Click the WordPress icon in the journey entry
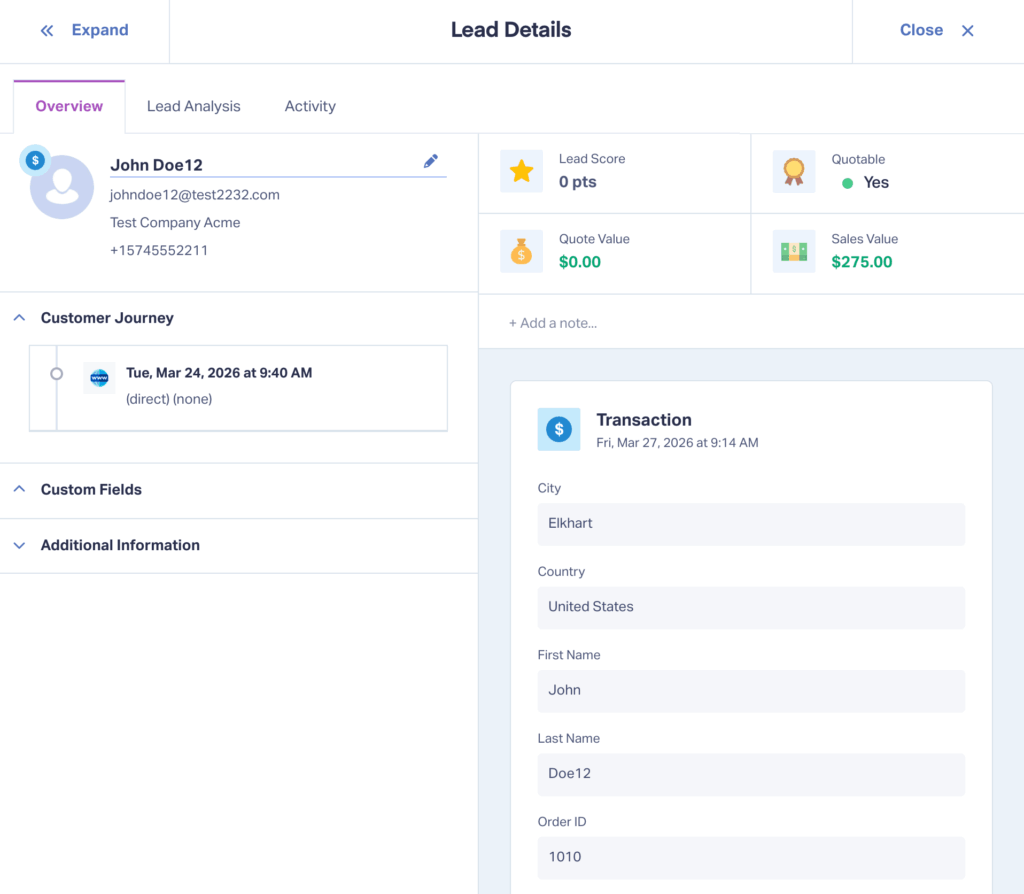1024x894 pixels. tap(99, 378)
